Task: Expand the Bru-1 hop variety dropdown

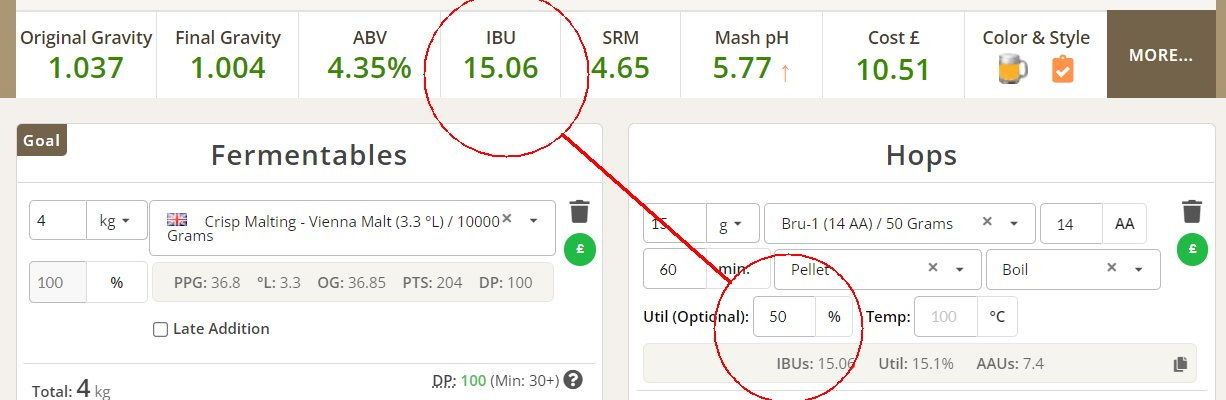Action: pos(1014,224)
